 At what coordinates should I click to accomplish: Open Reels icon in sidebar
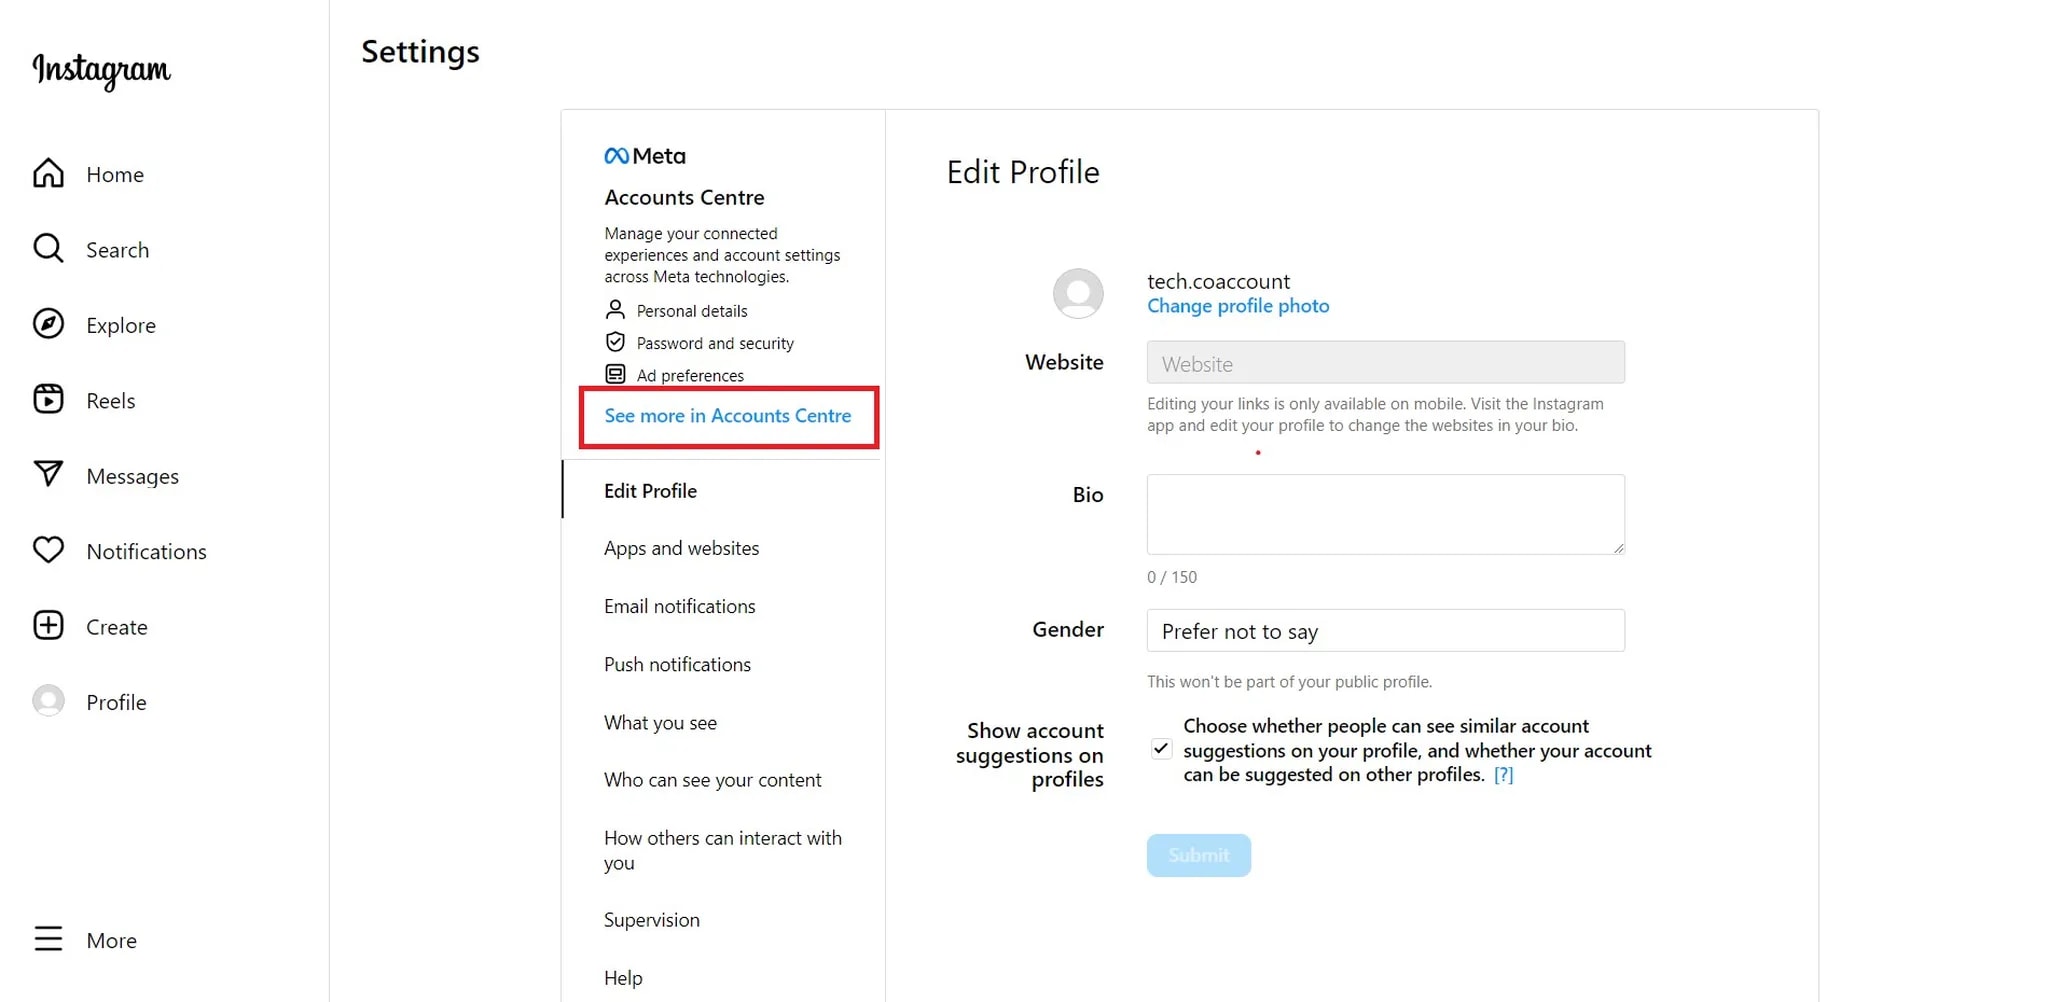pos(48,400)
